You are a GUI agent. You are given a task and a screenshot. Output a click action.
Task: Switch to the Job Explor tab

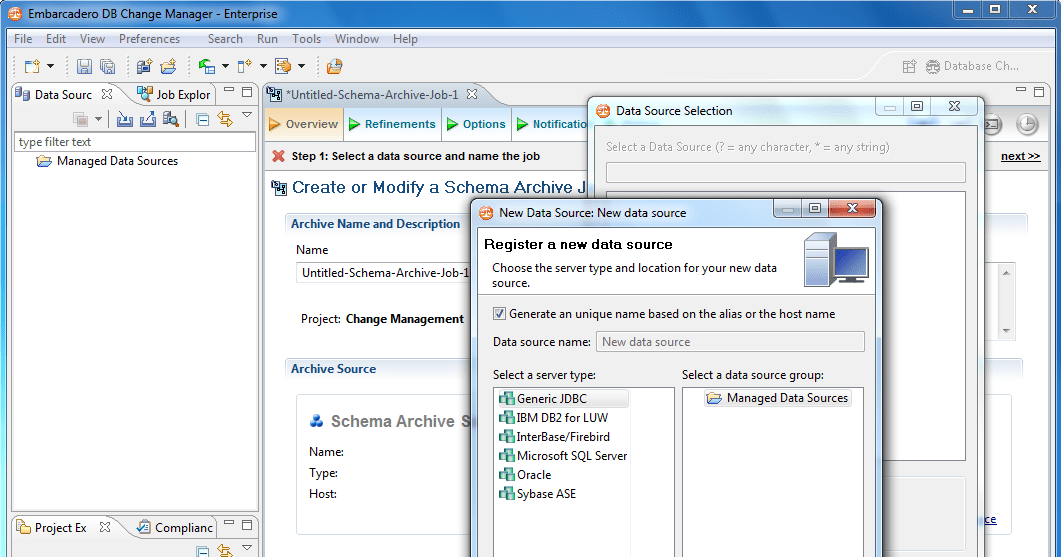tap(174, 95)
